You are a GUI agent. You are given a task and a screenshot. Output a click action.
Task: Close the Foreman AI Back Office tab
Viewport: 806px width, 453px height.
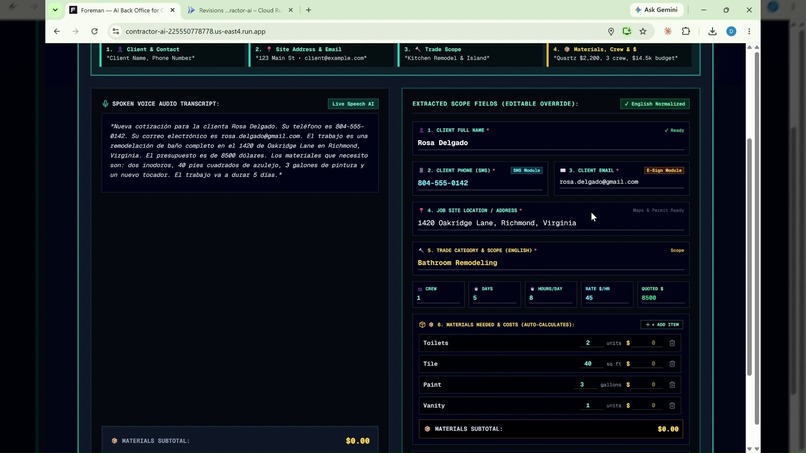click(x=172, y=10)
